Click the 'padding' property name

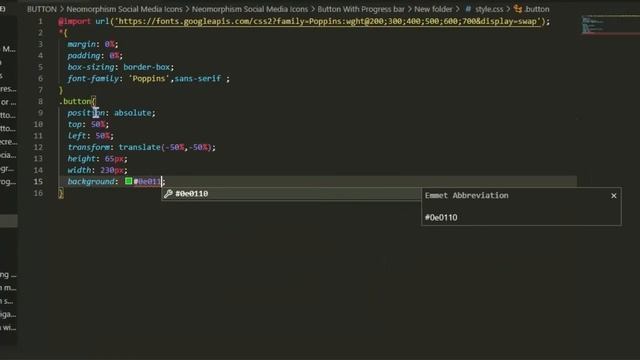point(84,56)
